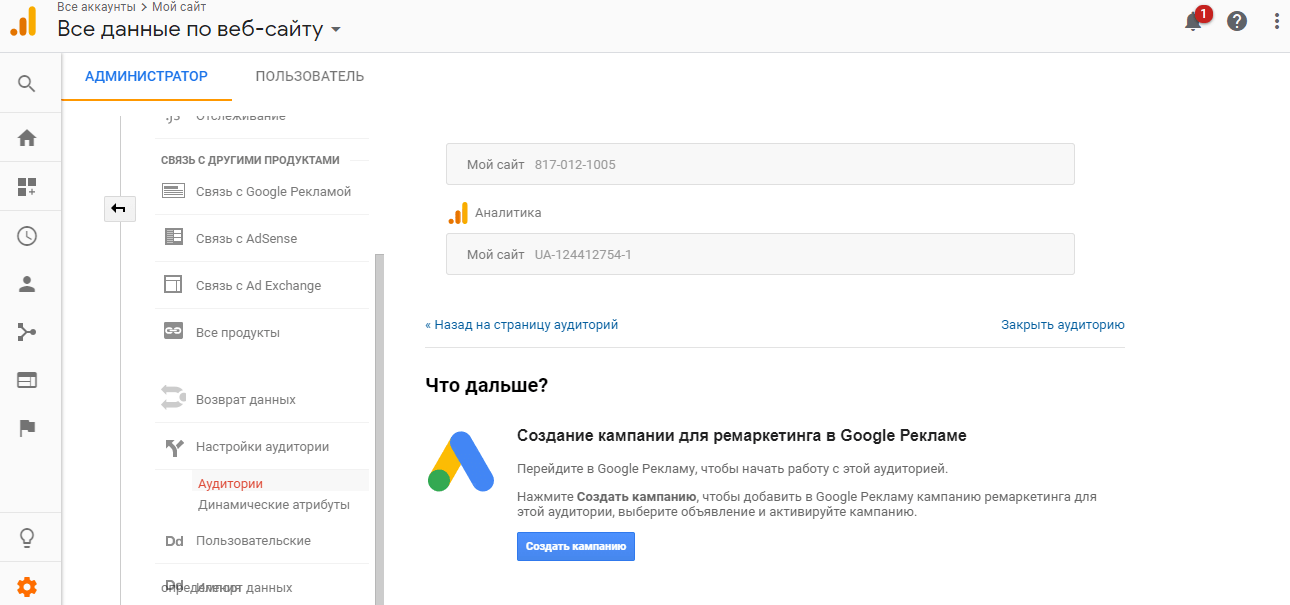
Task: Open the three-dot overflow menu
Action: 1276,20
